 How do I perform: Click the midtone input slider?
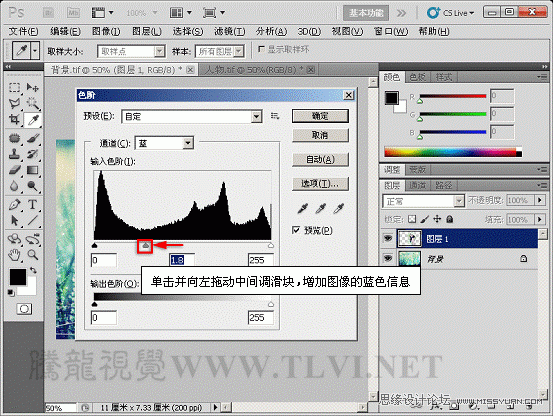145,245
